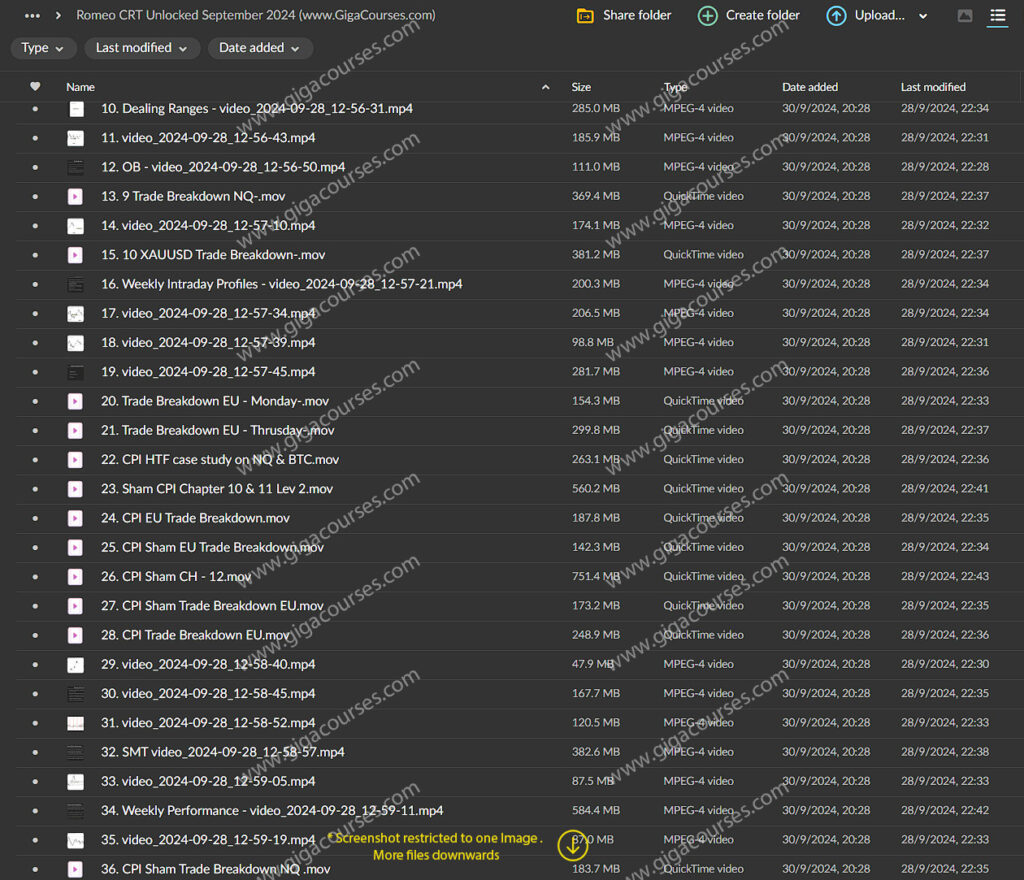Viewport: 1024px width, 880px height.
Task: Toggle the favourite dot for 32. SMT video
Action: click(36, 752)
